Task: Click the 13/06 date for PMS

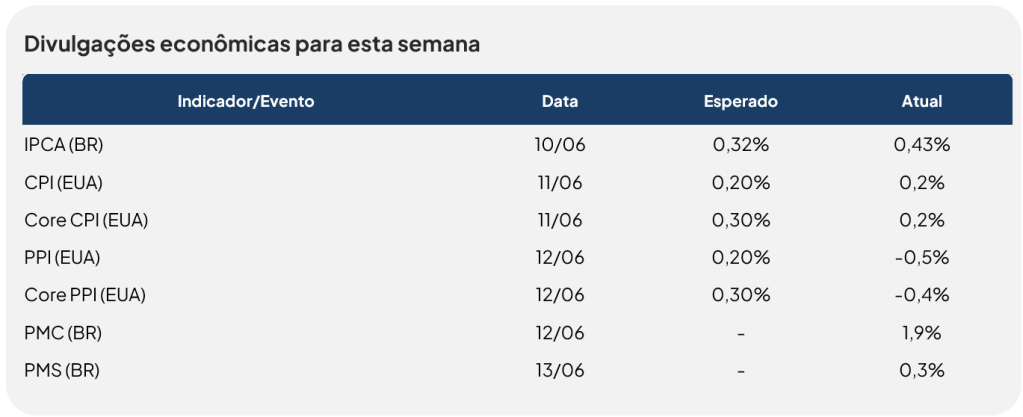Action: click(560, 371)
